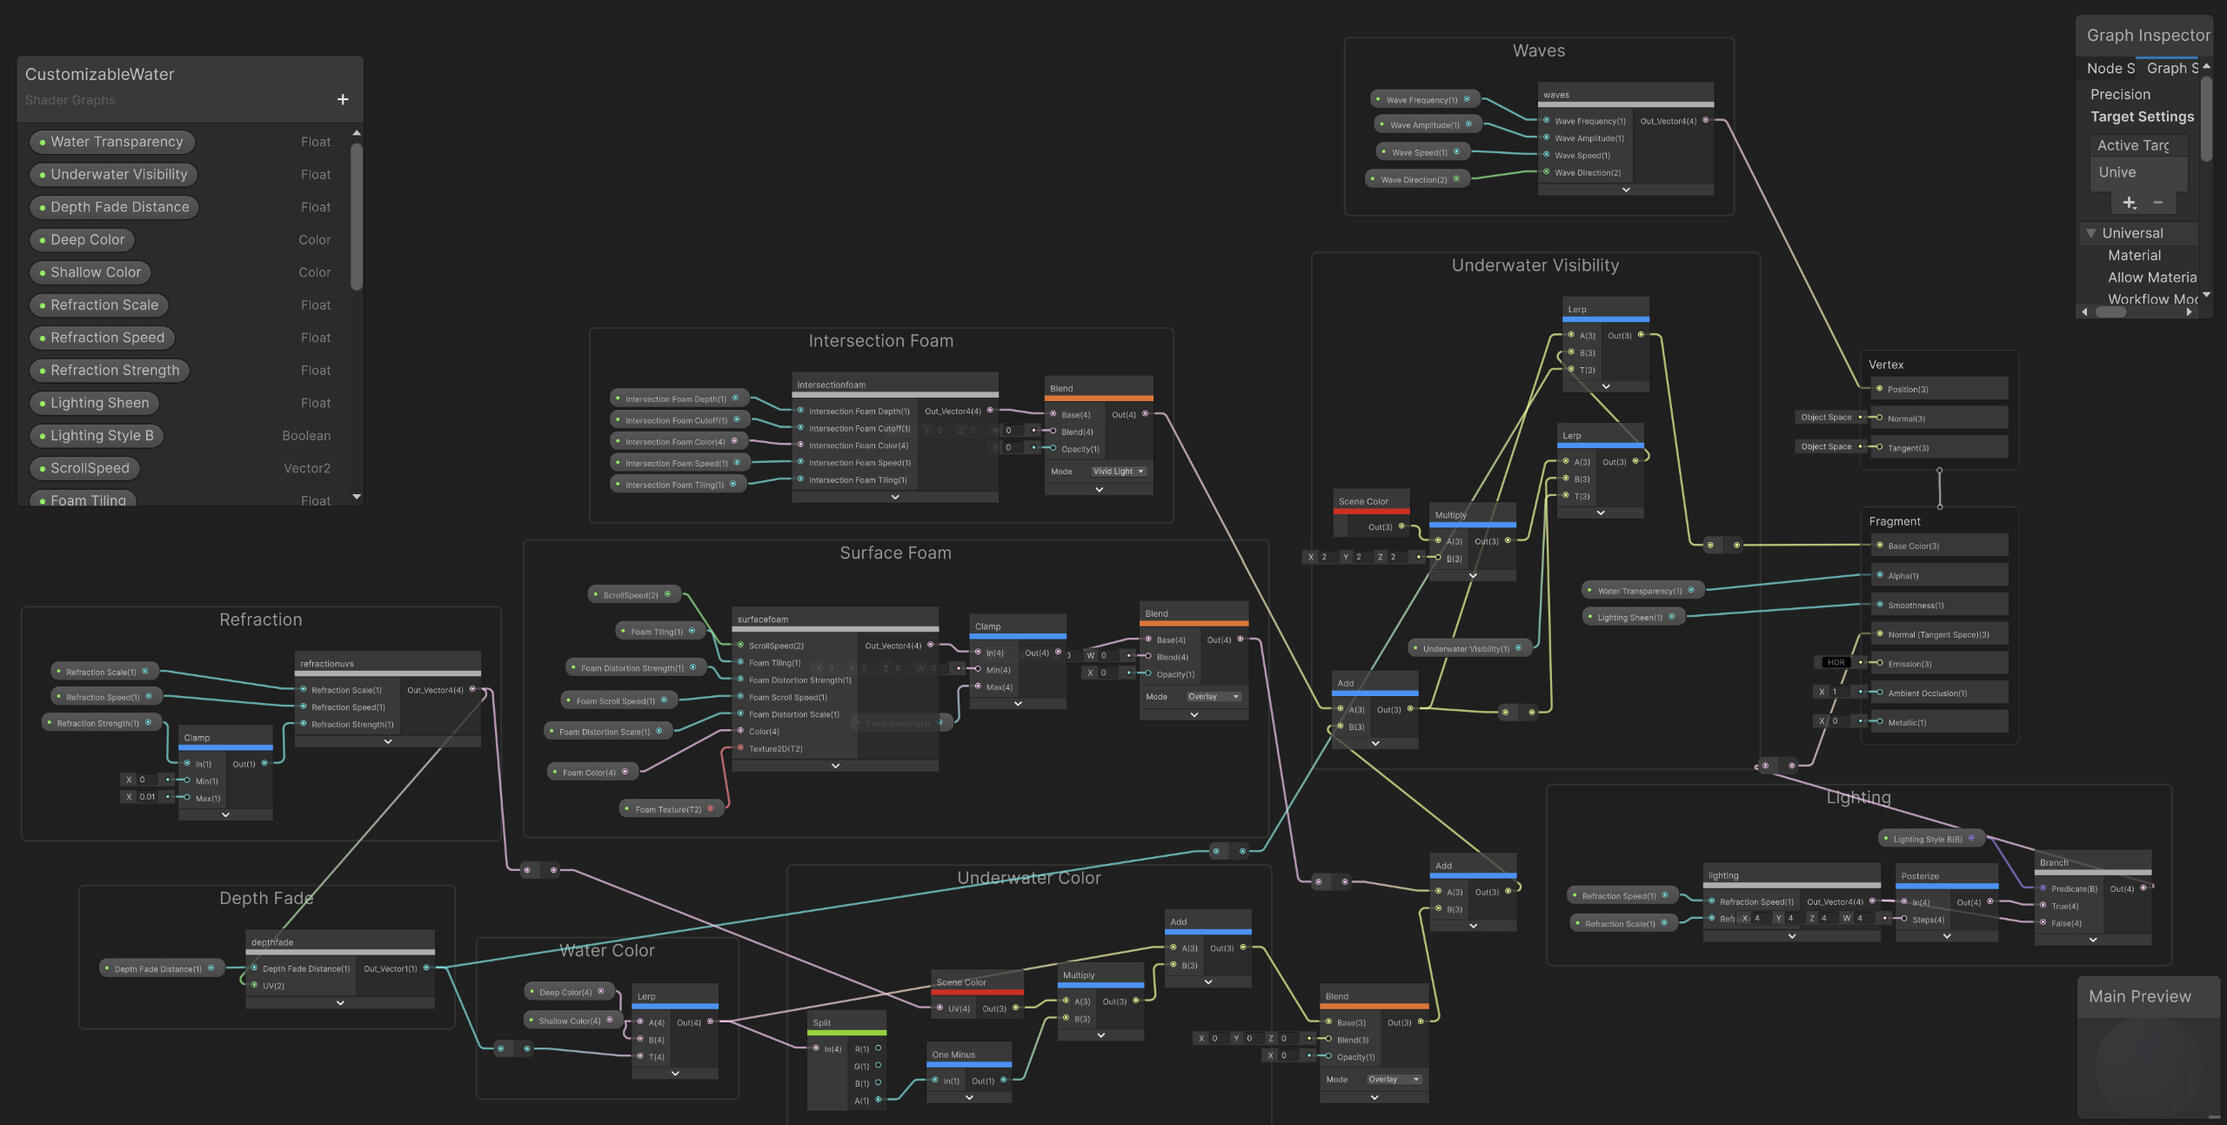
Task: Add a new property in the CustomizableWater blackboard
Action: [342, 100]
